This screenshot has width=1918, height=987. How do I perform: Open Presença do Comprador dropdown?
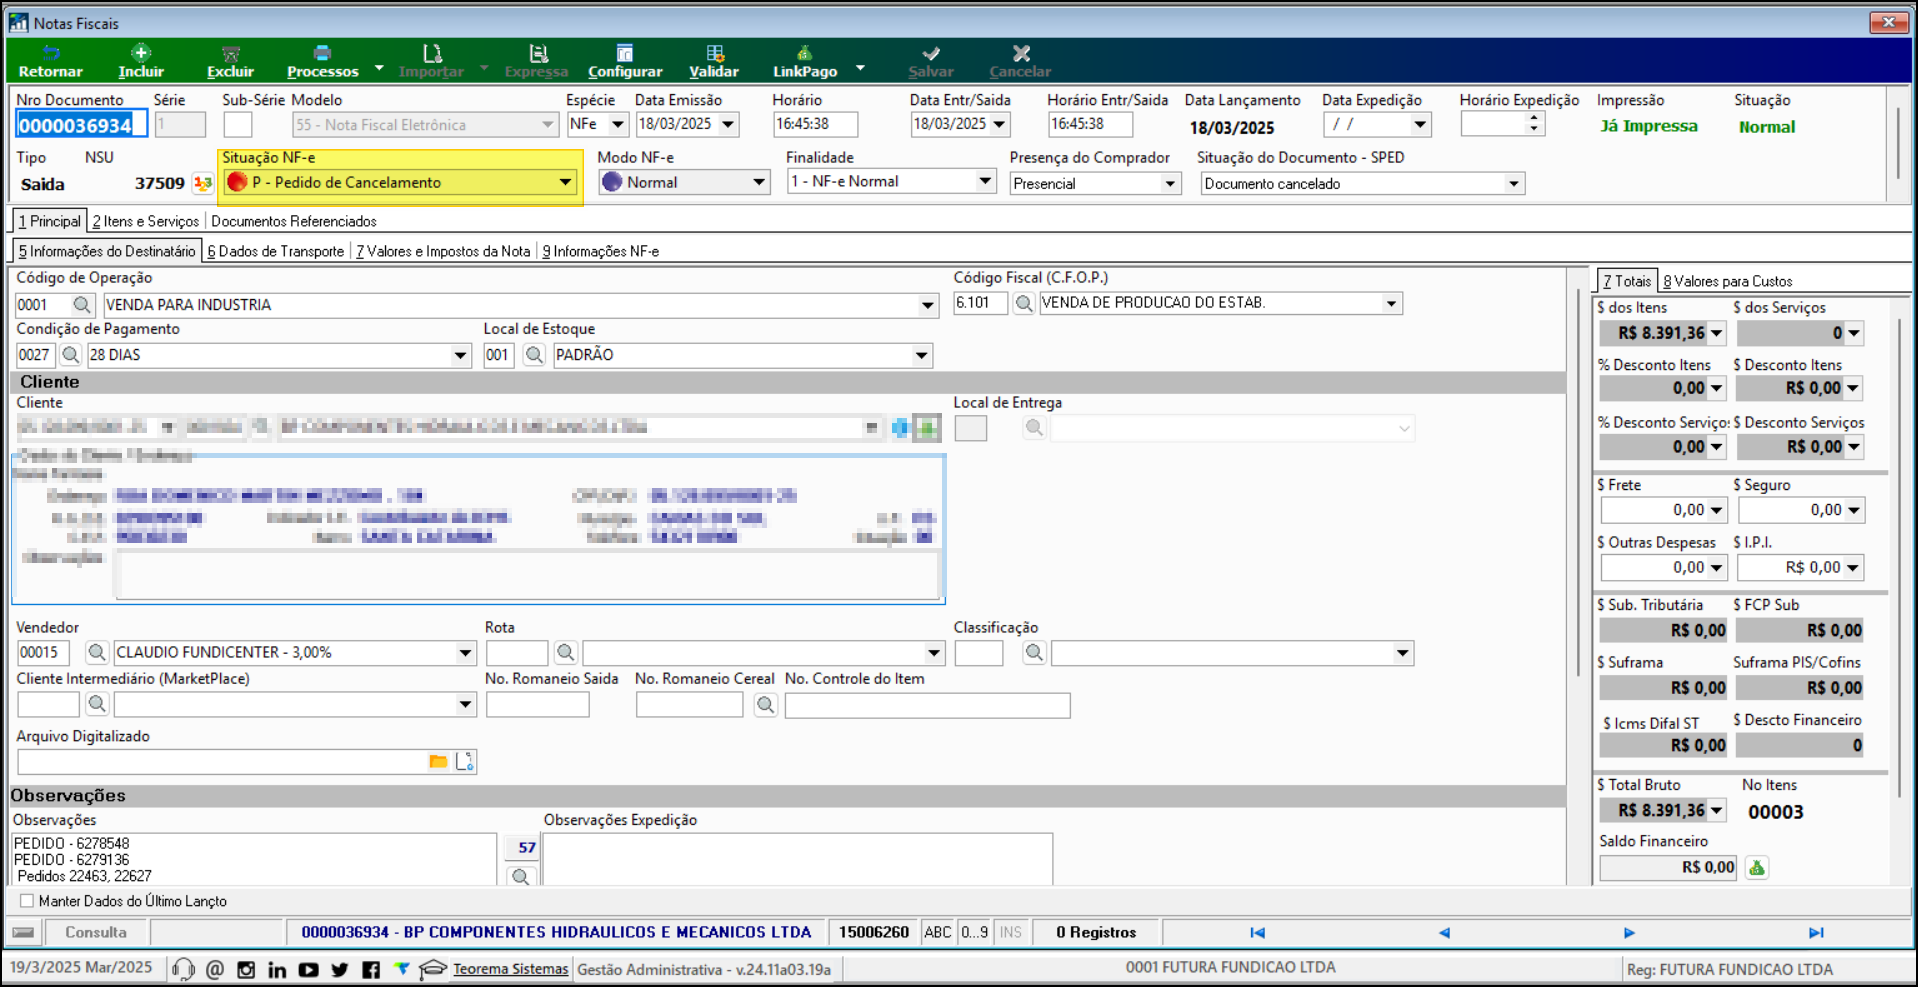pyautogui.click(x=1169, y=183)
